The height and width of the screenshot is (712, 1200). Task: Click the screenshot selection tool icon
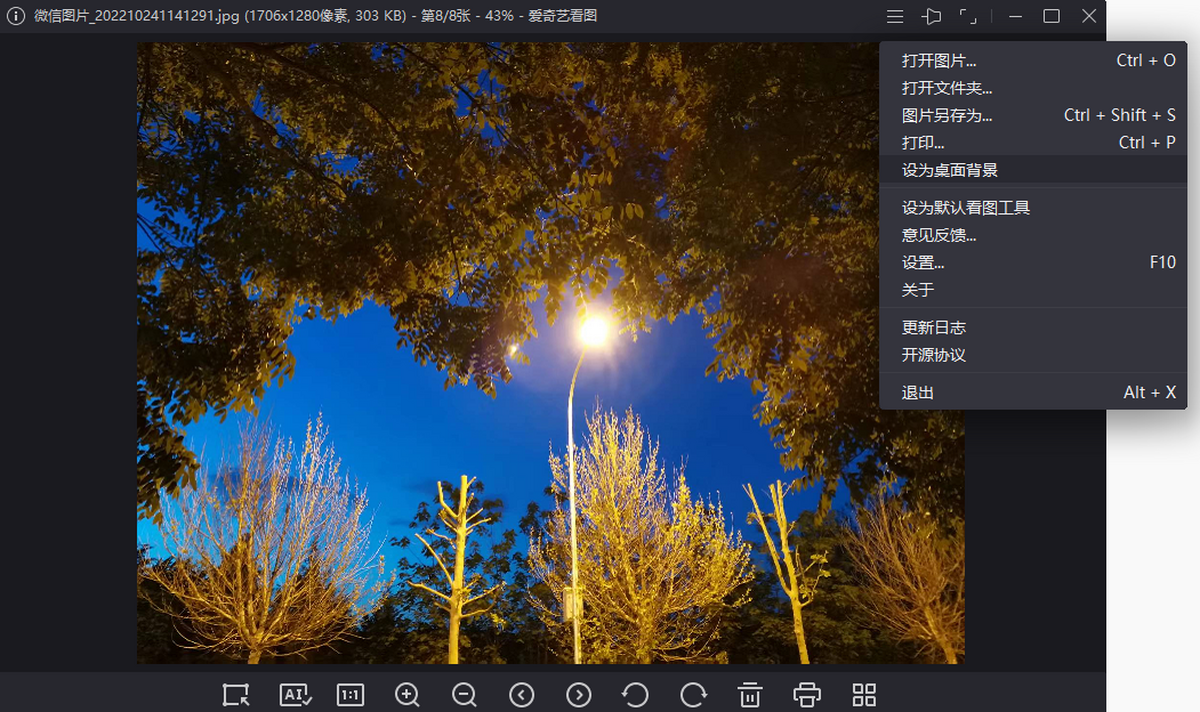coord(236,695)
